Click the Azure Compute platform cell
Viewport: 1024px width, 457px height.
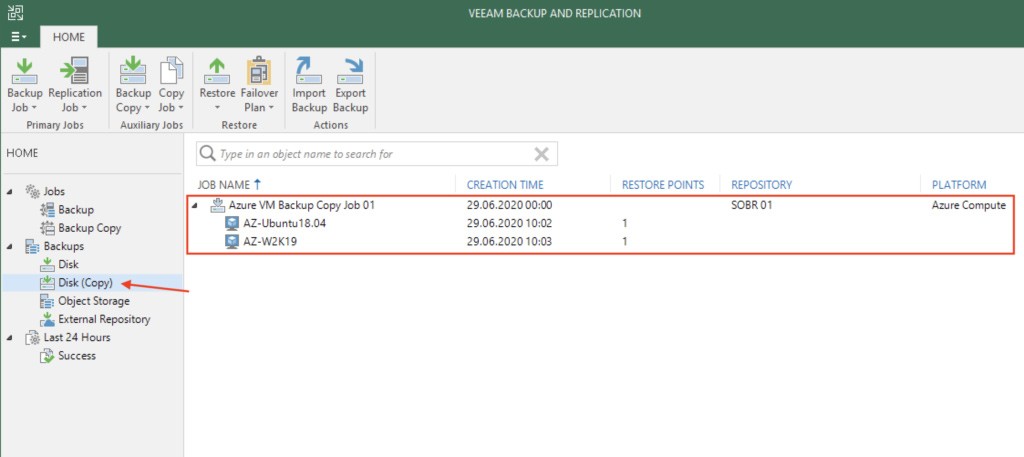coord(968,205)
